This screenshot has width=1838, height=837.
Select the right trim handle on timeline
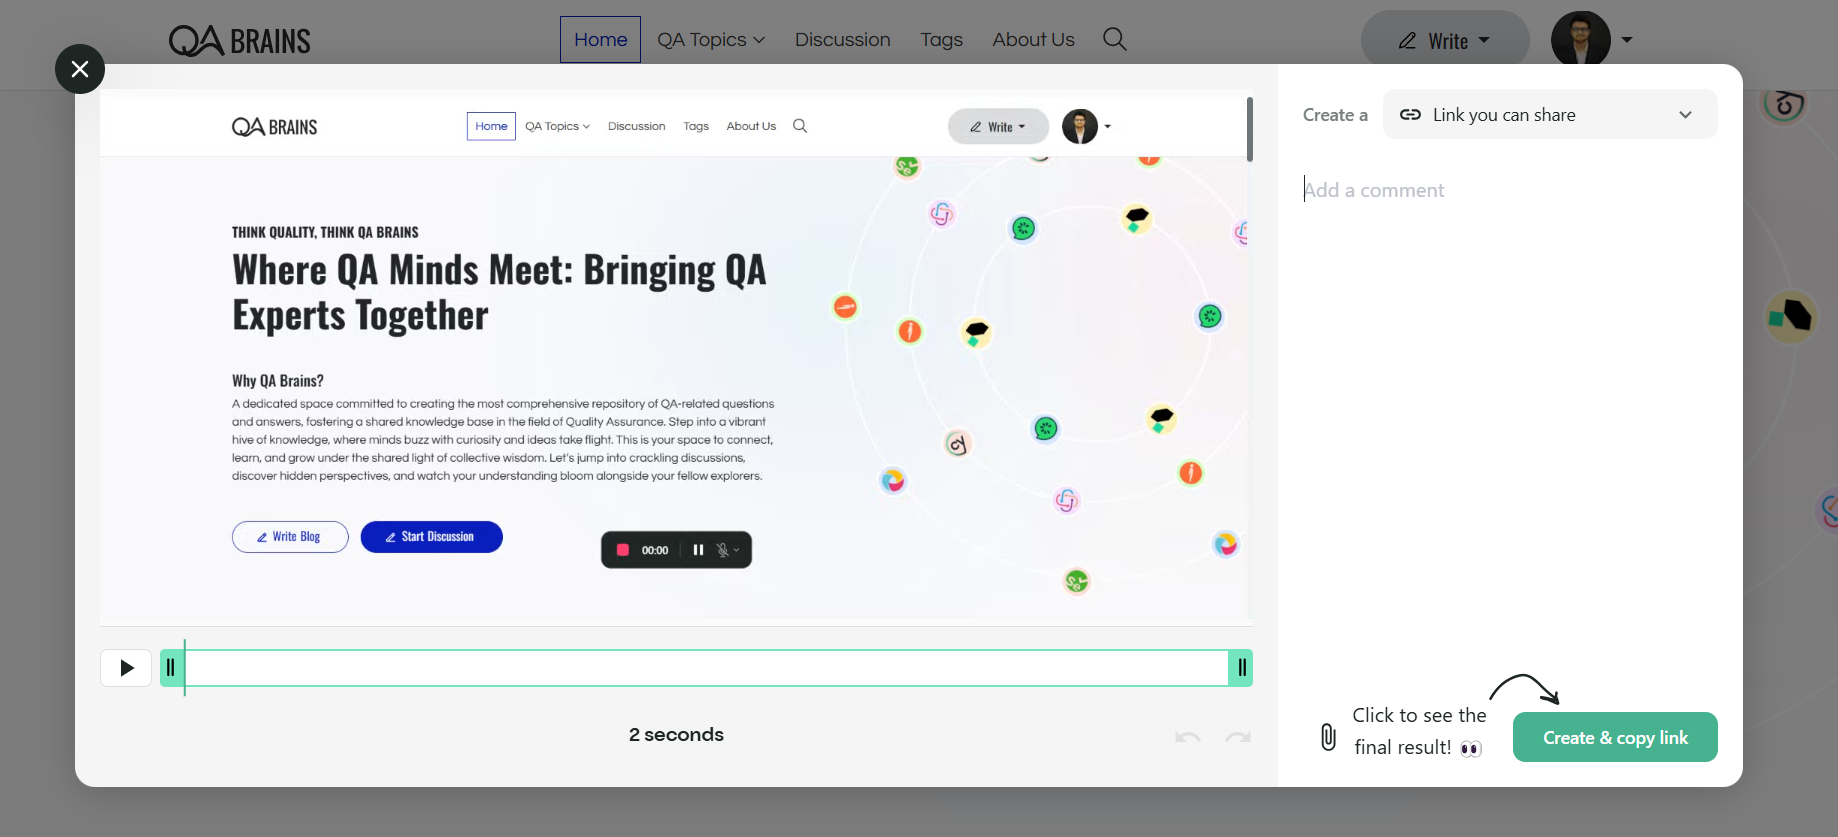pos(1241,668)
